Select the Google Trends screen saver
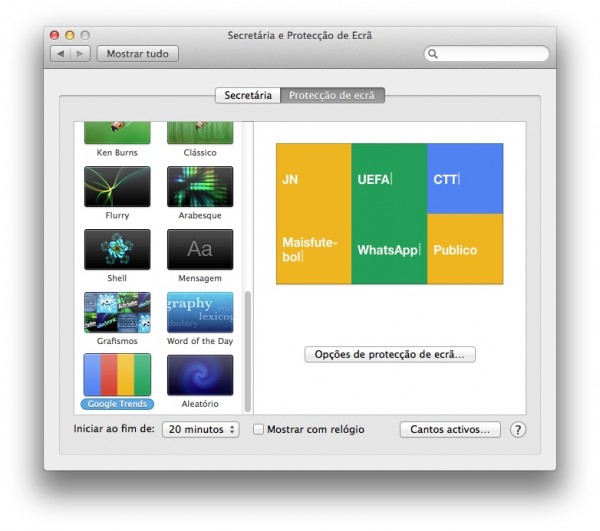Image resolution: width=600 pixels, height=531 pixels. [117, 375]
